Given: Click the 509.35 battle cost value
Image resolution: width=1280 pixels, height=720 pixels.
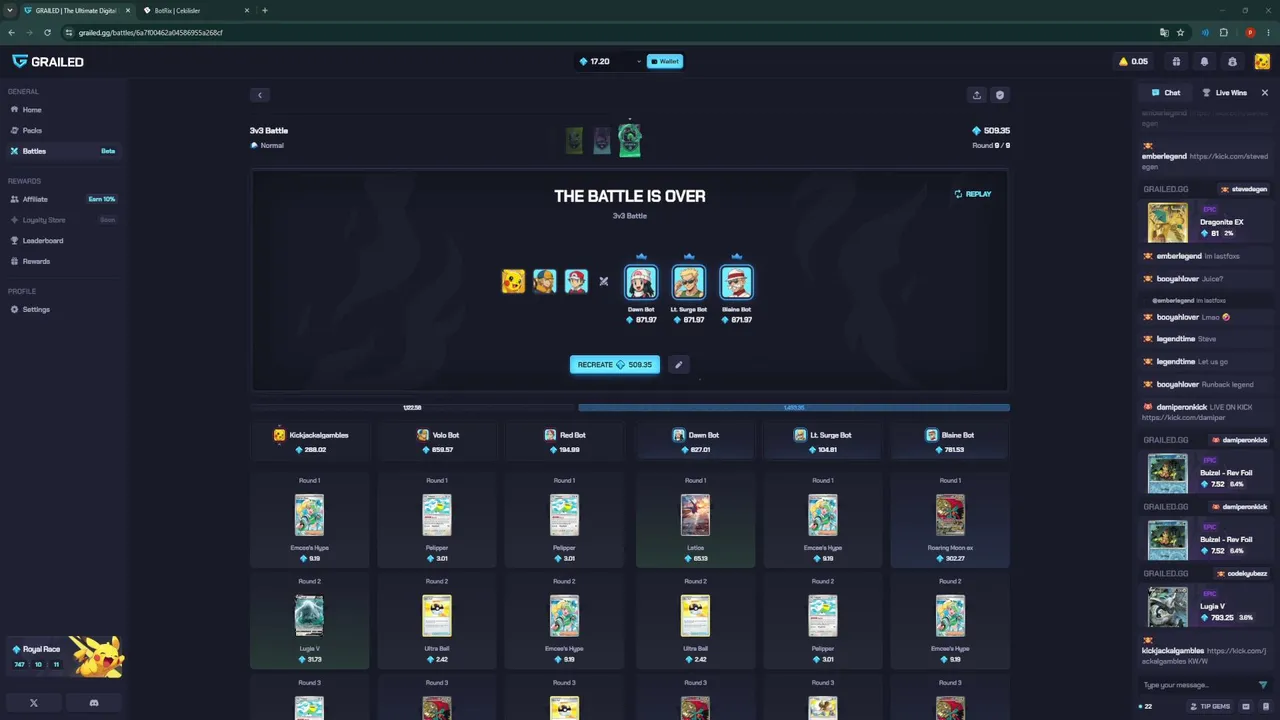Looking at the screenshot, I should (x=991, y=131).
